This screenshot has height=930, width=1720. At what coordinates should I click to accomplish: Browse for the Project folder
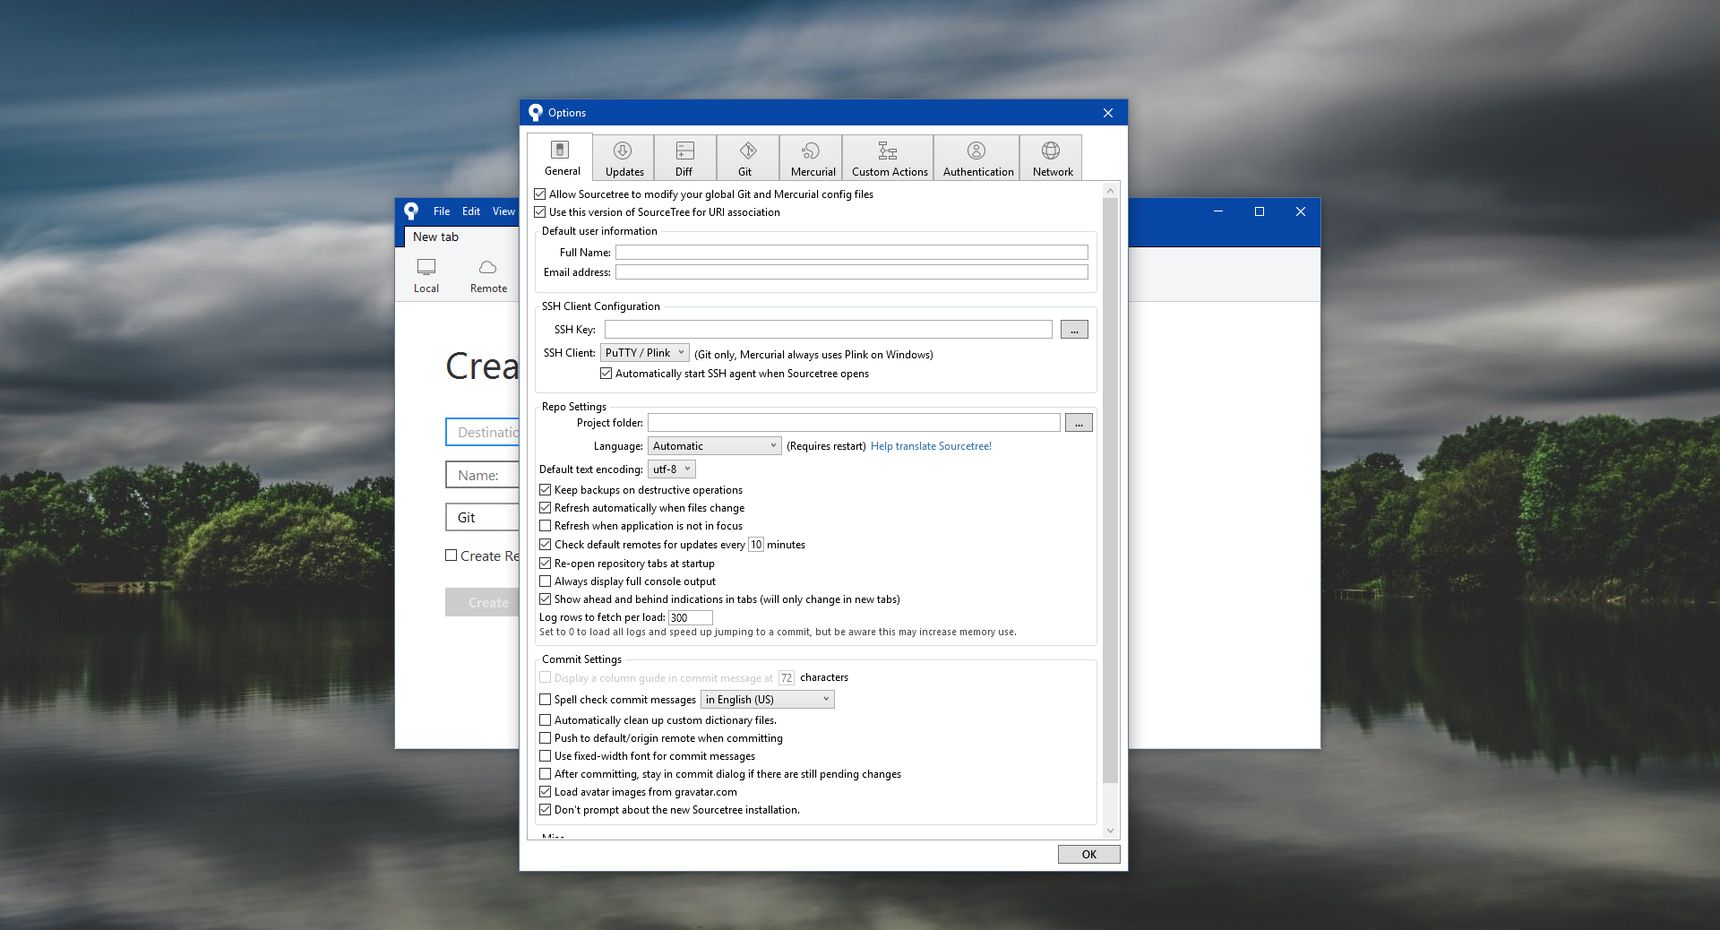(x=1078, y=423)
